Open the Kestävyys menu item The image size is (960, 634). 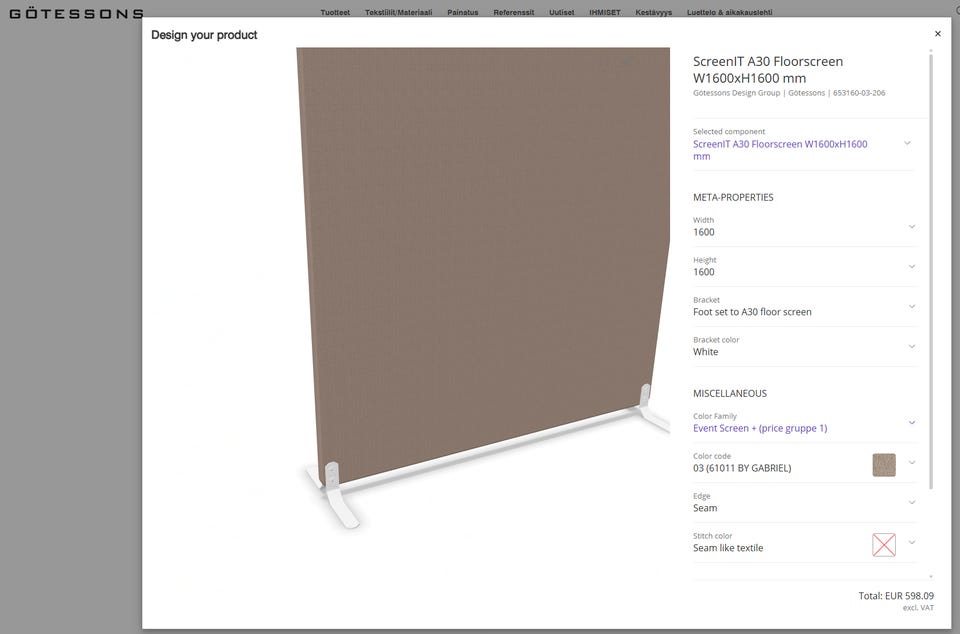tap(653, 12)
